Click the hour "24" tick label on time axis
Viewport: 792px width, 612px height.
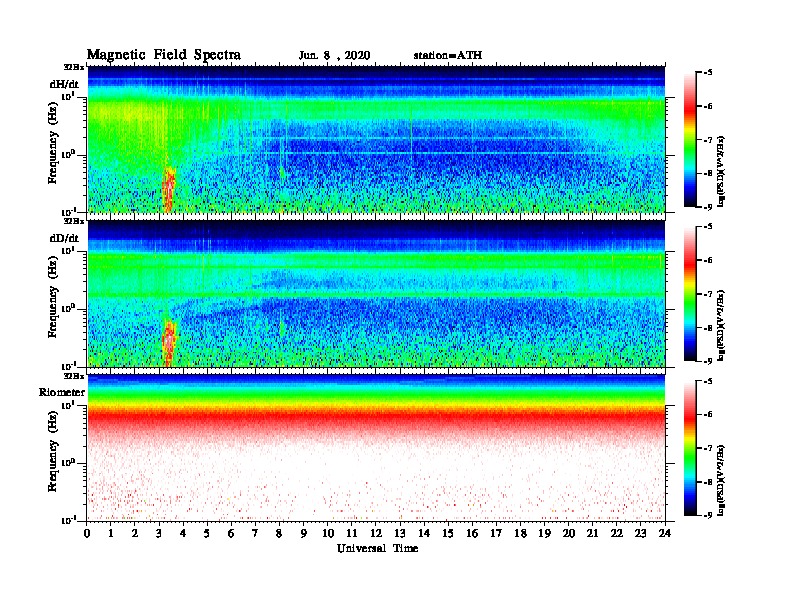coord(665,533)
